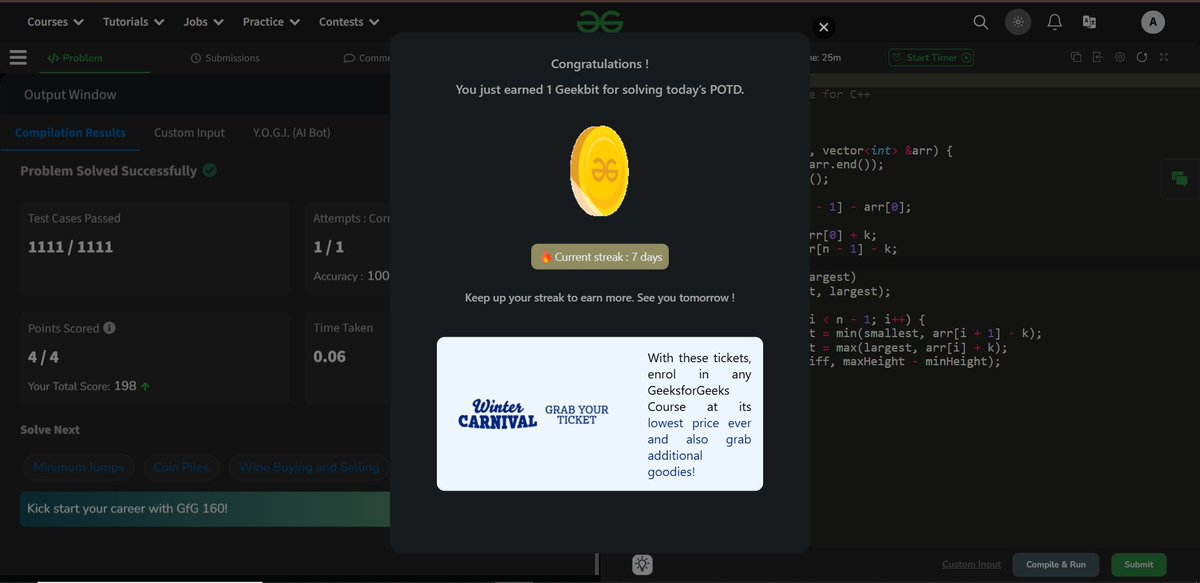Click the 'lowest price ever' blue text
Viewport: 1200px width, 583px height.
697,423
